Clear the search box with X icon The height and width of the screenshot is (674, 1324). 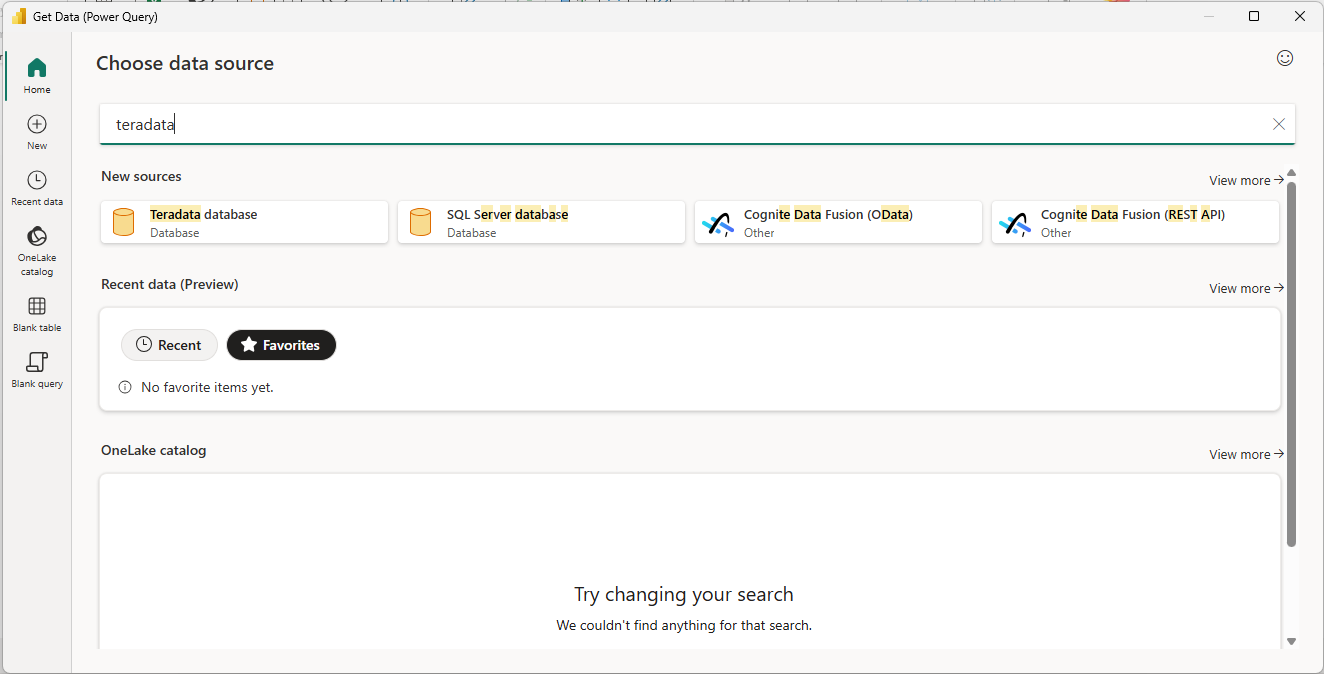point(1279,124)
